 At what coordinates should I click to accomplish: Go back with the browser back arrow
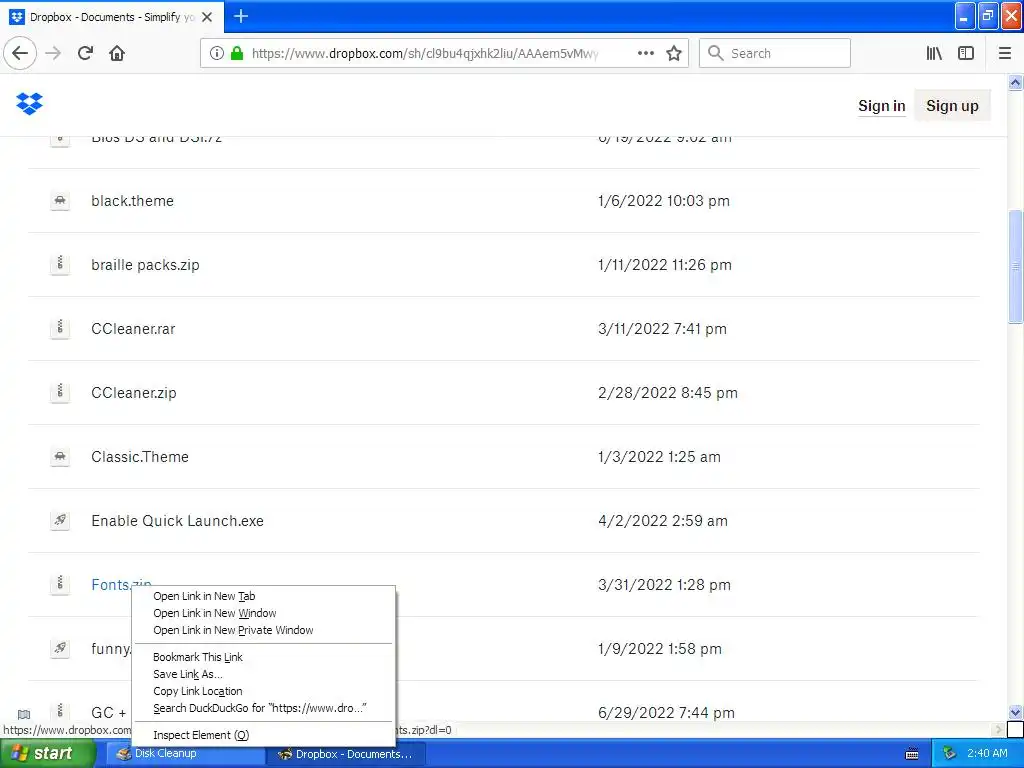pyautogui.click(x=20, y=53)
